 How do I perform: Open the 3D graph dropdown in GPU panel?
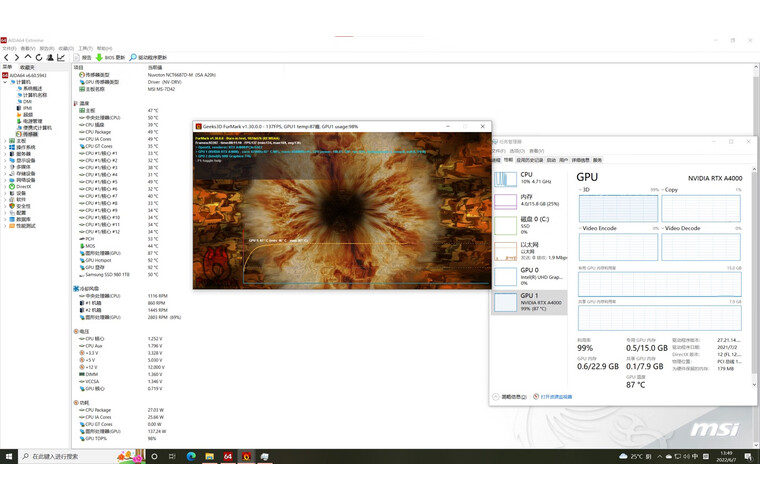click(581, 189)
